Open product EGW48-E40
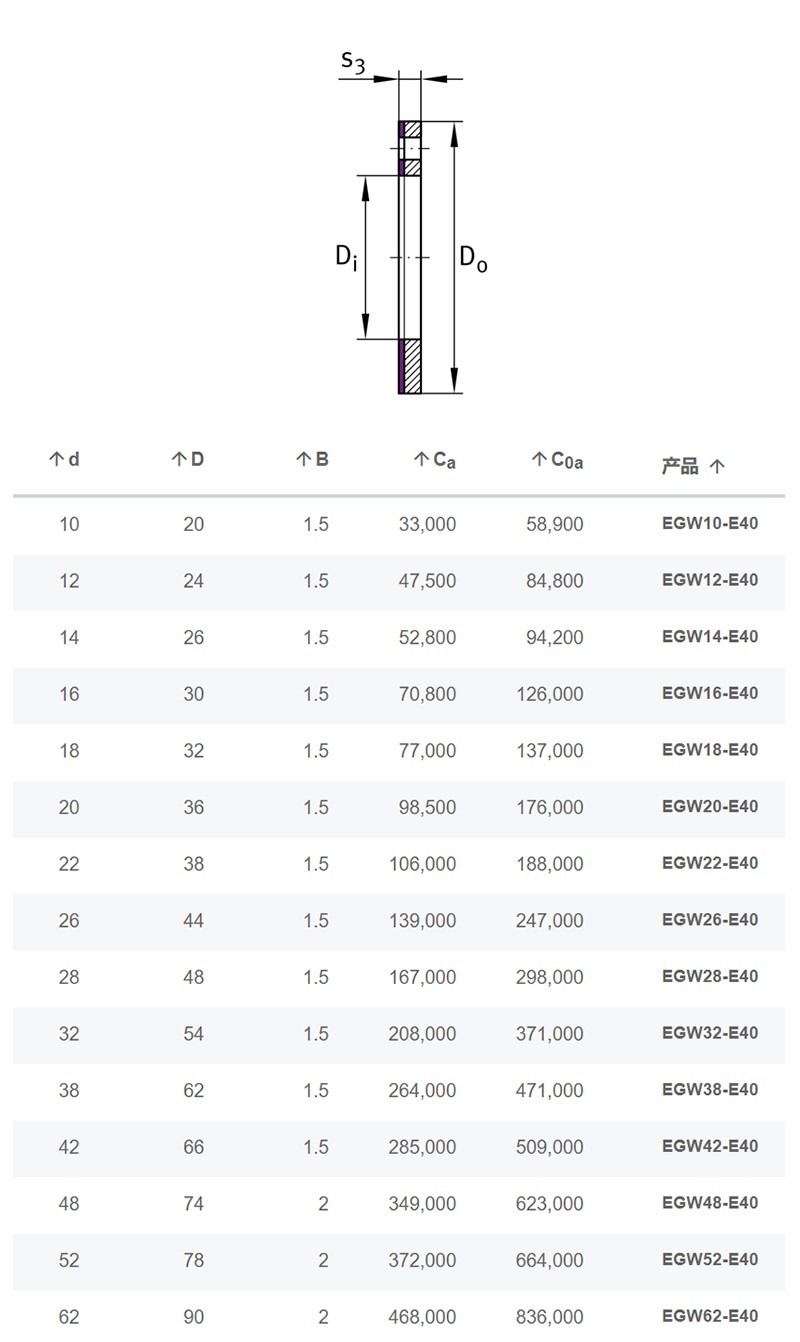The image size is (800, 1342). click(710, 1203)
